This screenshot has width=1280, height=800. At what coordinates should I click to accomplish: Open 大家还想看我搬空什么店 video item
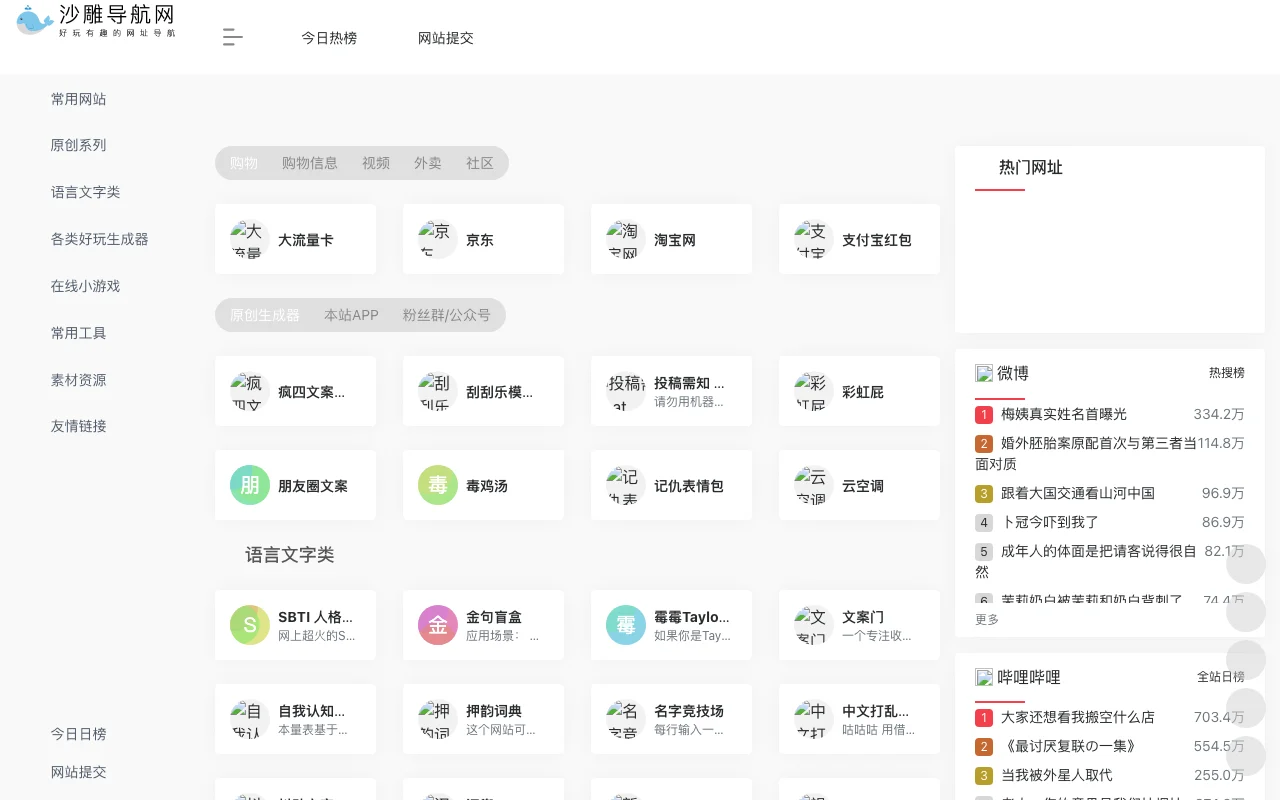1078,717
